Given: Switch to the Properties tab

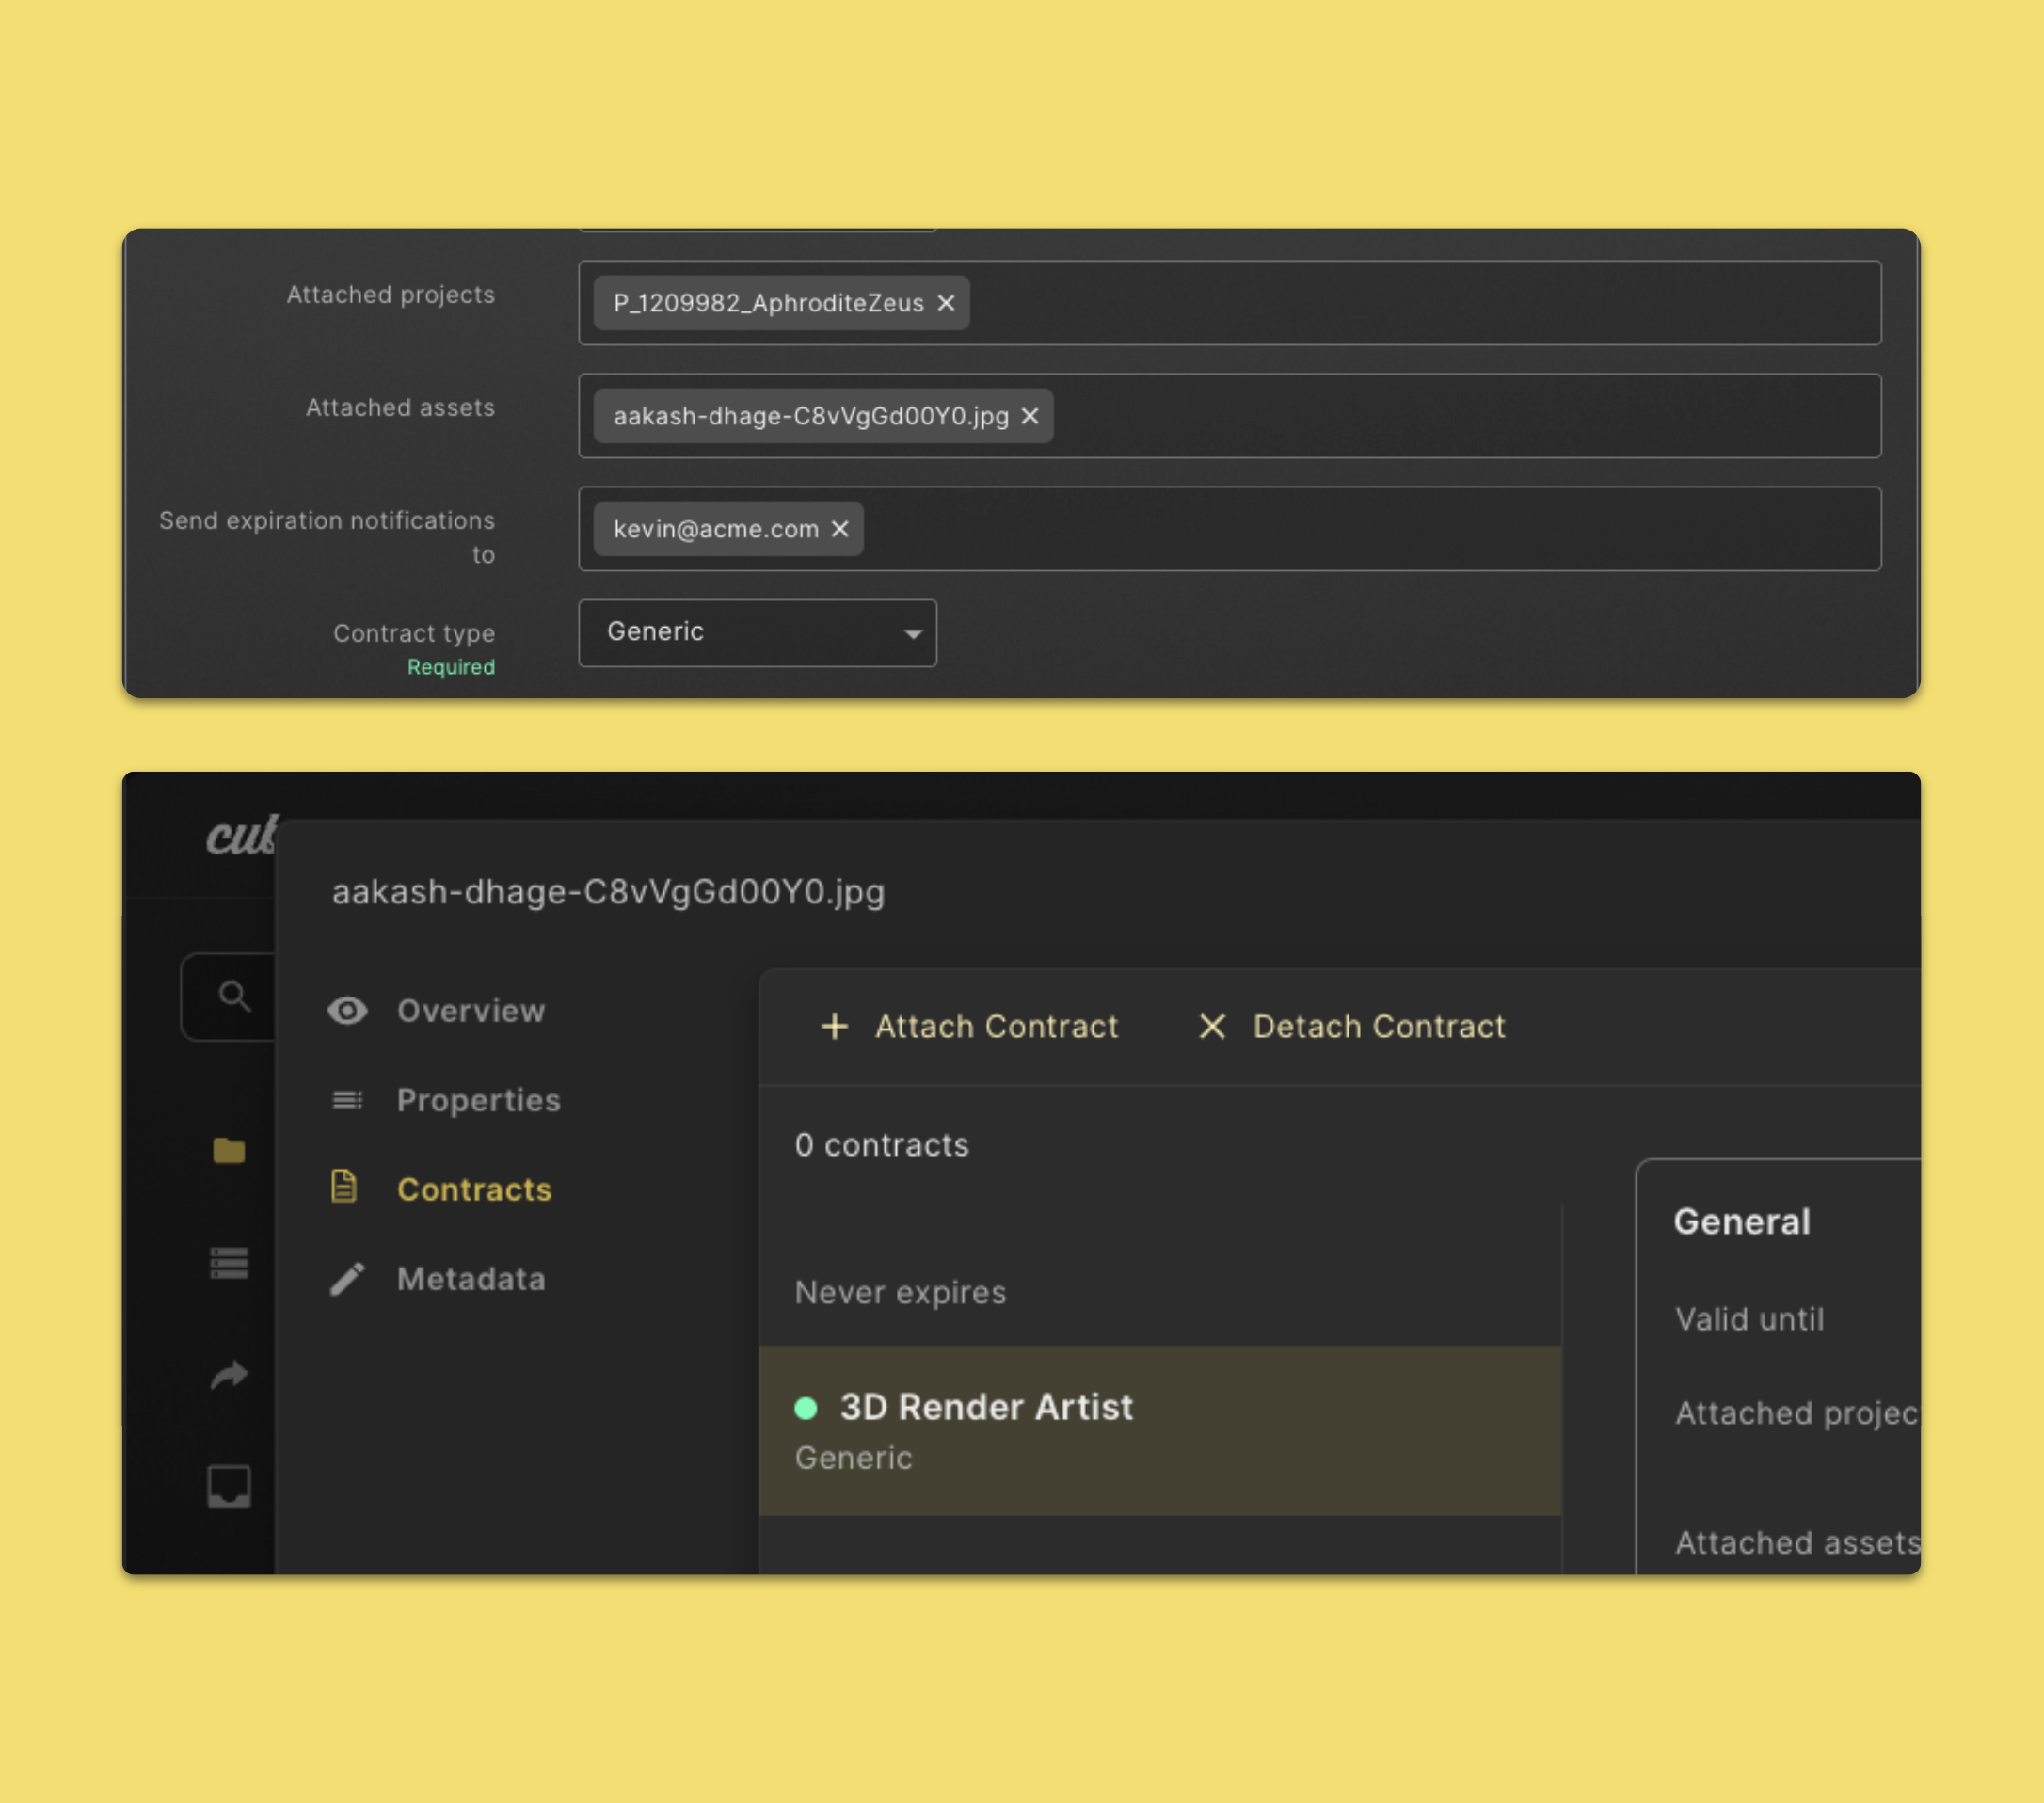Looking at the screenshot, I should click(x=478, y=1100).
